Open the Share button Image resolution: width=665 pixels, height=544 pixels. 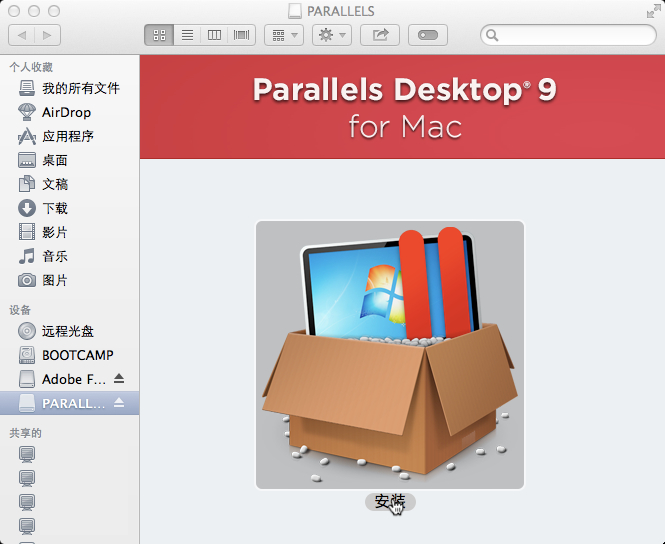click(x=380, y=35)
